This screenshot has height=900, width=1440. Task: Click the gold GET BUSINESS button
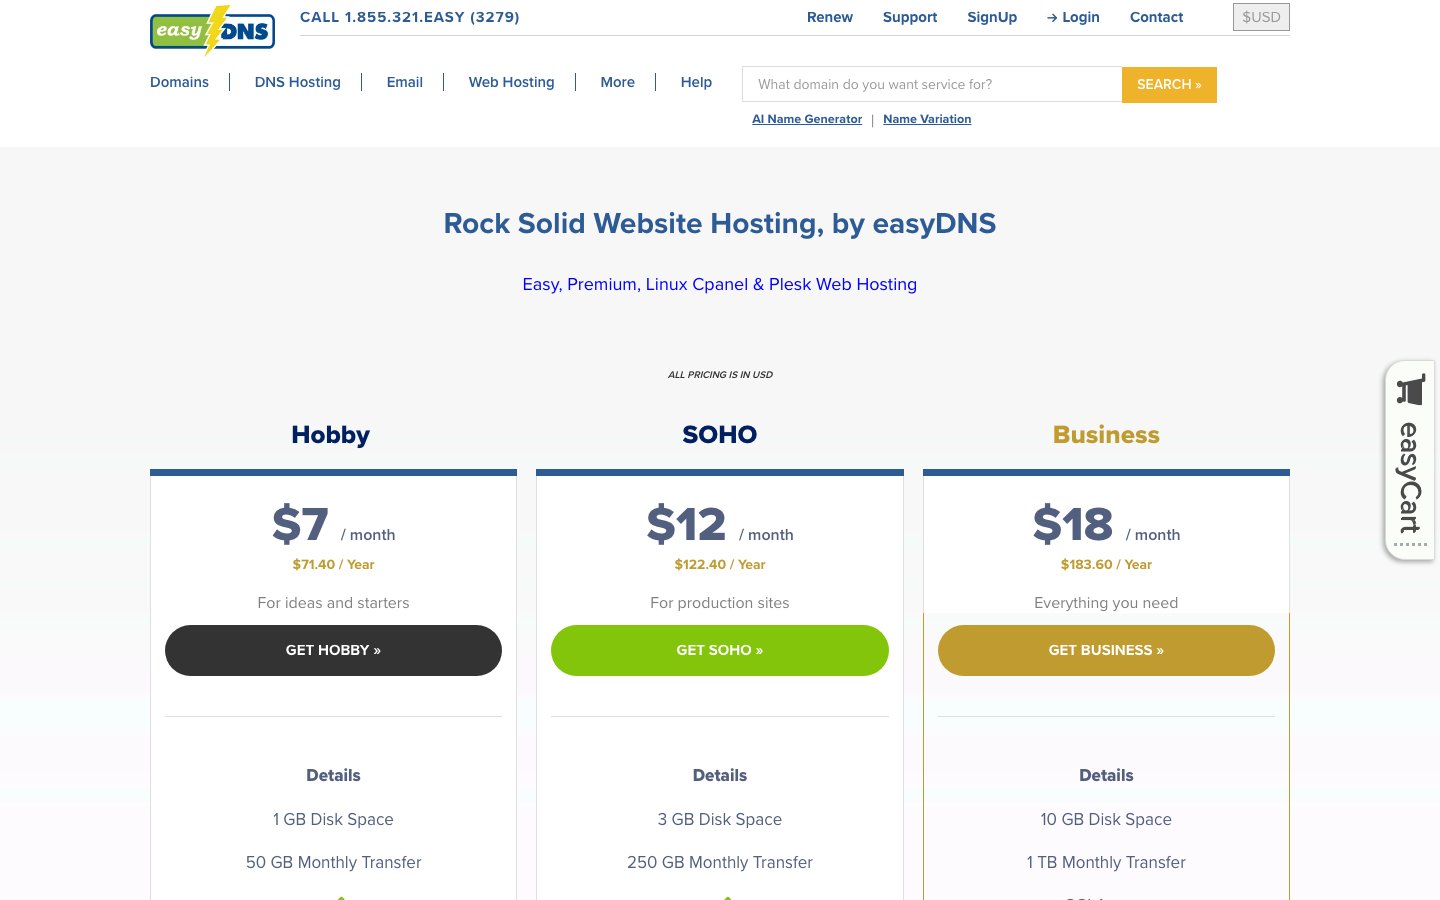coord(1106,650)
